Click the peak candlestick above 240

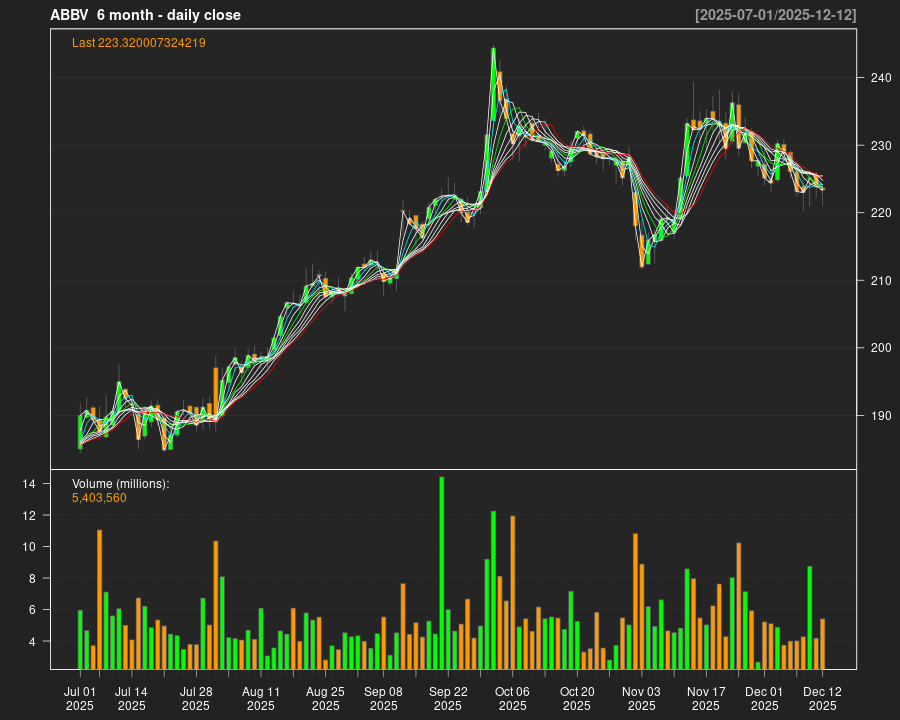tap(494, 60)
